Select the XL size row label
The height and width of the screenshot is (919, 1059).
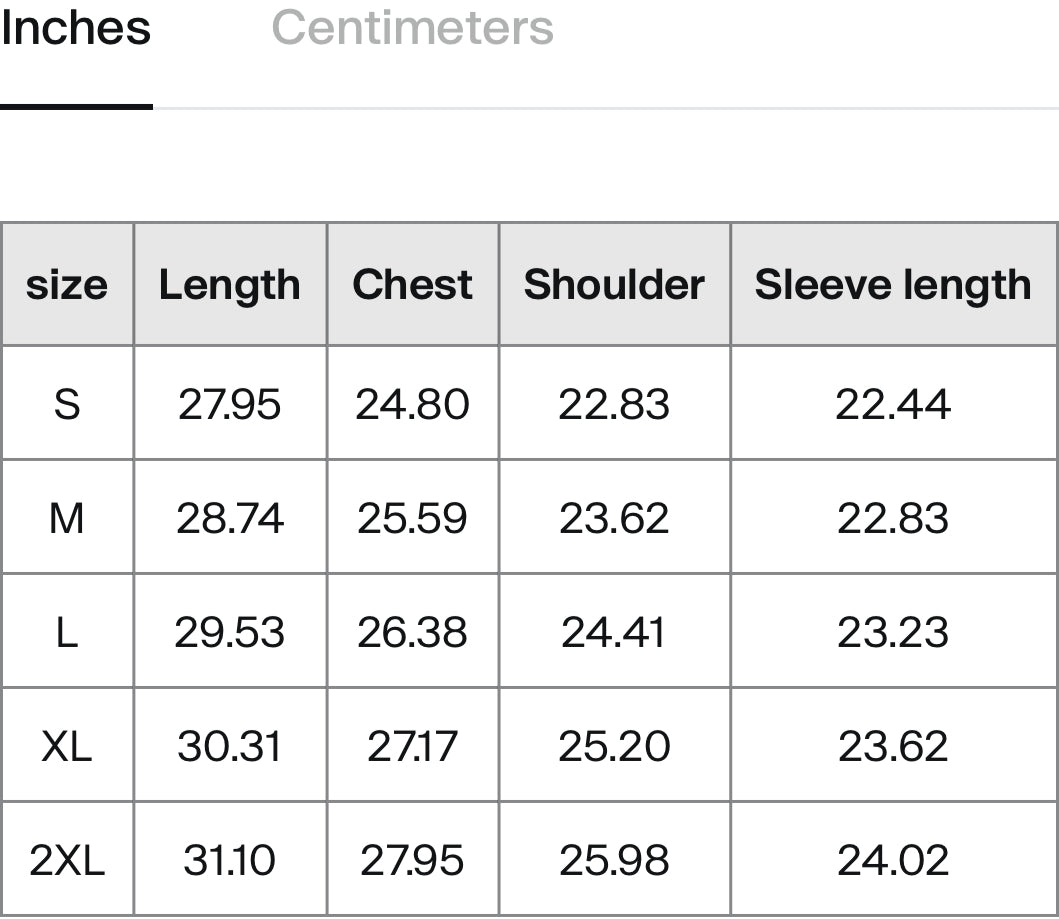tap(67, 747)
